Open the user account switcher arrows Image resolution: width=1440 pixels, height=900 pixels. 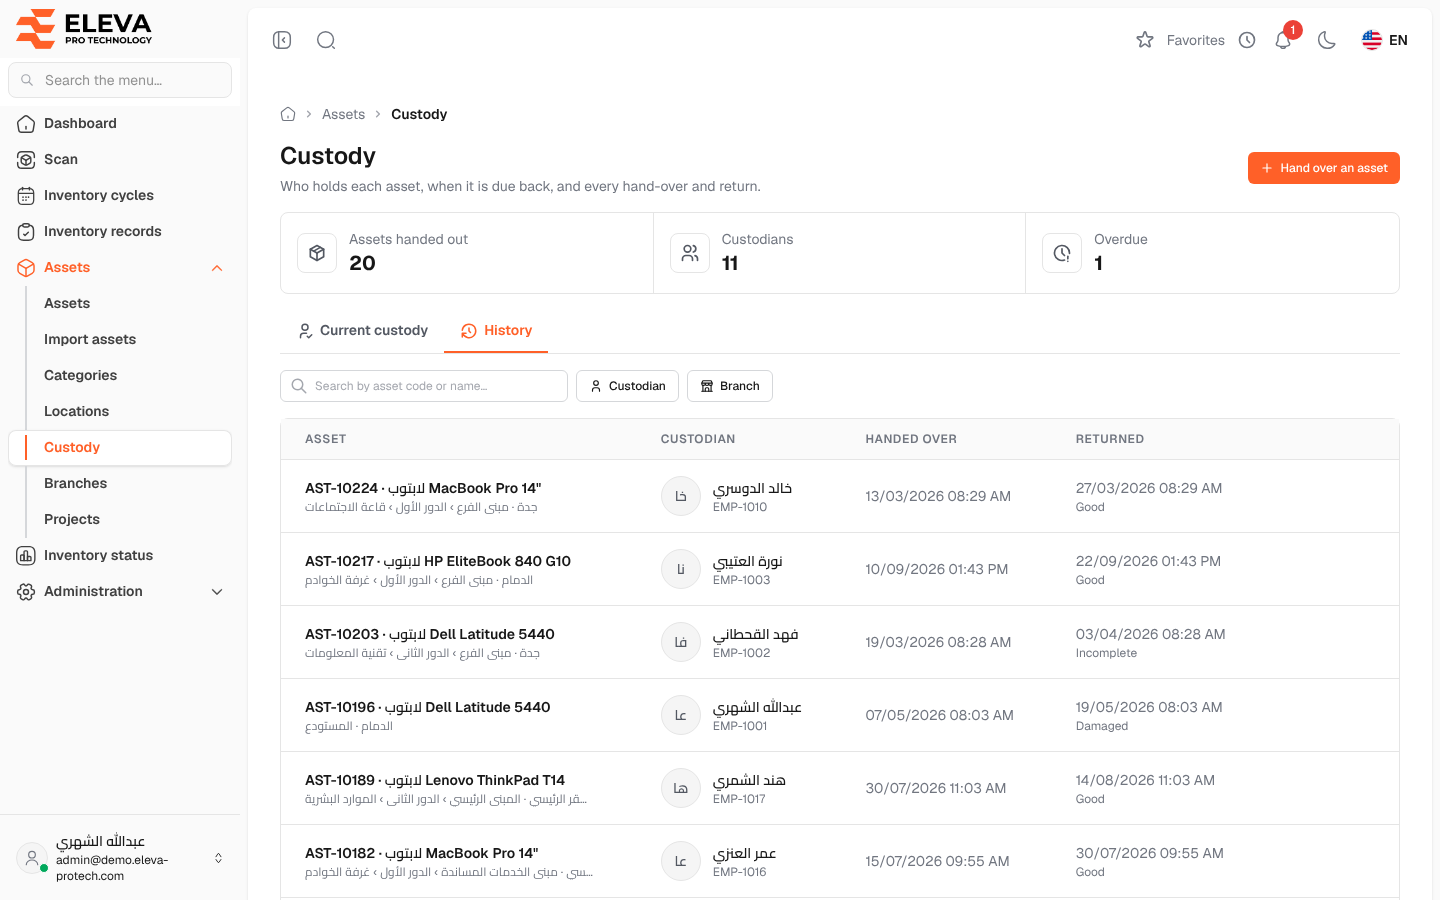click(218, 858)
